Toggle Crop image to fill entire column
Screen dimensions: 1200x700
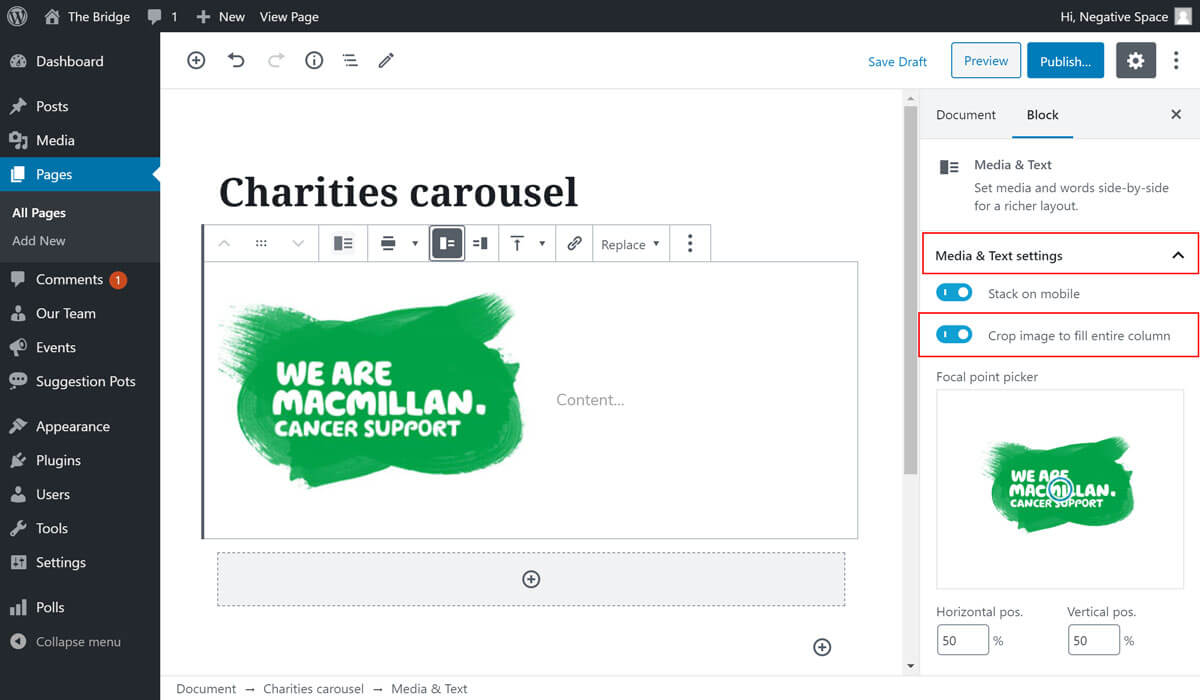coord(954,335)
